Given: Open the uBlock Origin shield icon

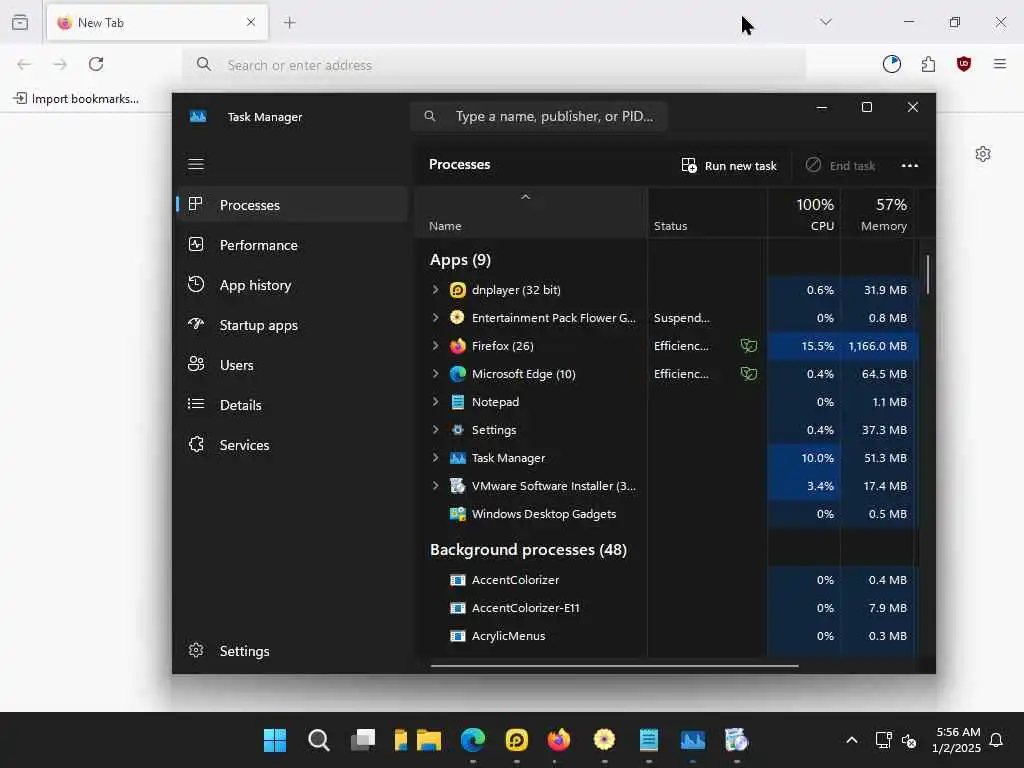Looking at the screenshot, I should pos(964,64).
